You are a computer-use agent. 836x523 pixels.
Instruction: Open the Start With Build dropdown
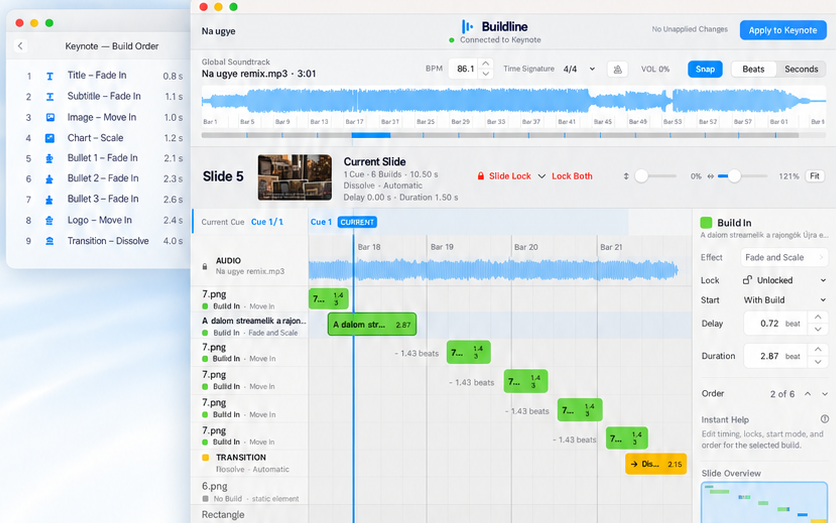point(784,300)
